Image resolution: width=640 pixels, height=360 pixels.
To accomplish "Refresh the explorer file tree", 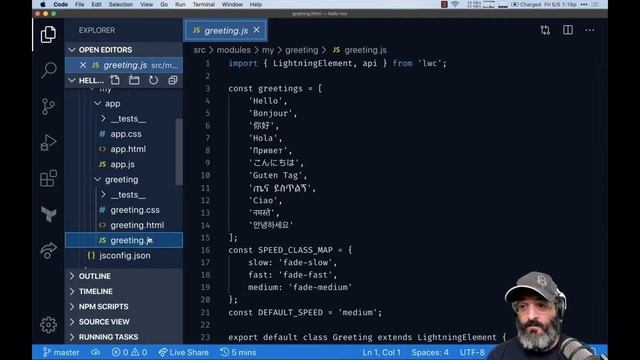I will [153, 80].
